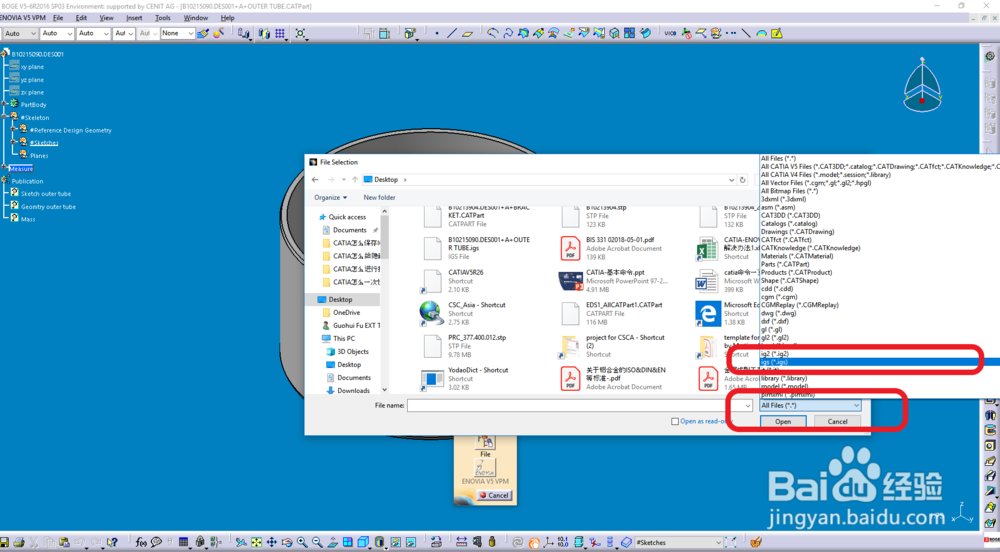Click the Fit All In icon
This screenshot has height=552, width=1000.
click(x=256, y=542)
